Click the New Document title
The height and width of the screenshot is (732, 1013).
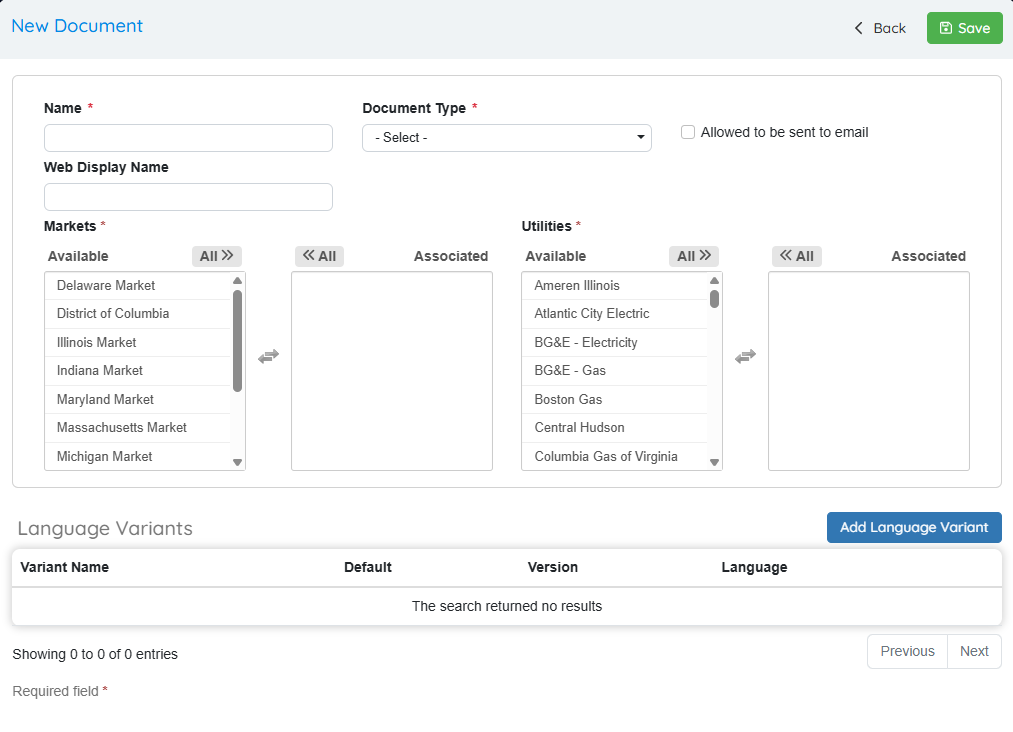point(77,26)
